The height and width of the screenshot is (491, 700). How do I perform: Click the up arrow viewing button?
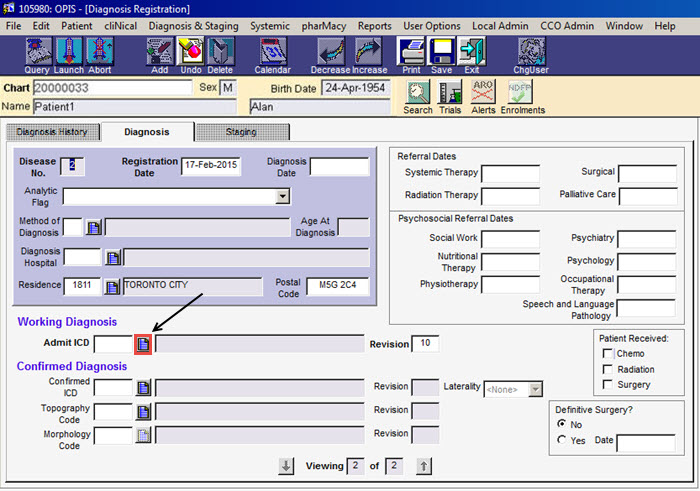(x=423, y=466)
